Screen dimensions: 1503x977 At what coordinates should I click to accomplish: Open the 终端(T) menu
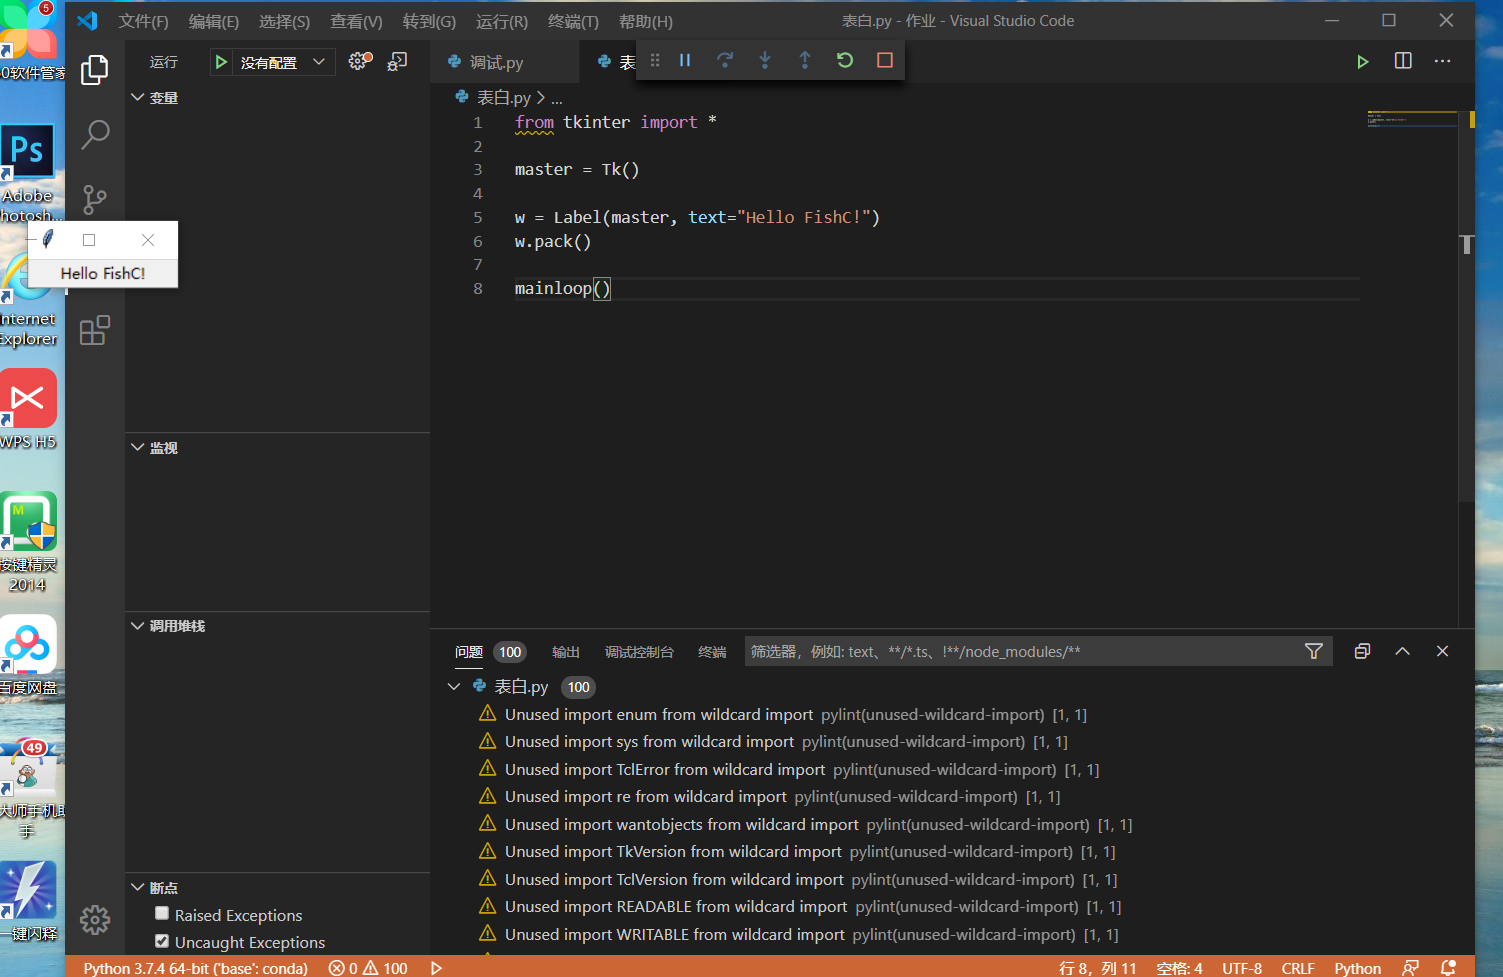(573, 21)
